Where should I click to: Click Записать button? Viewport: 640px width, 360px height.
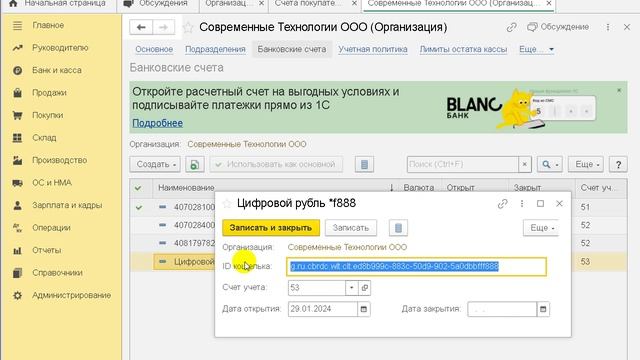(351, 228)
